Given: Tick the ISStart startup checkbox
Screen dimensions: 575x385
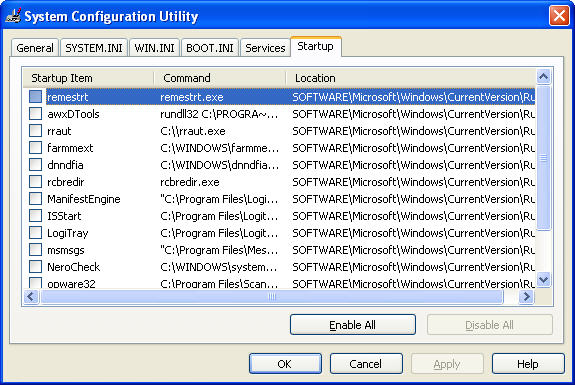Looking at the screenshot, I should coord(36,216).
